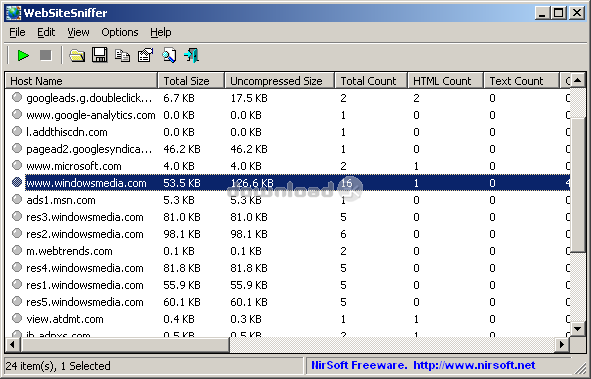Select the www.microsoft.com host row
Viewport: 591px width, 379px height.
point(288,166)
